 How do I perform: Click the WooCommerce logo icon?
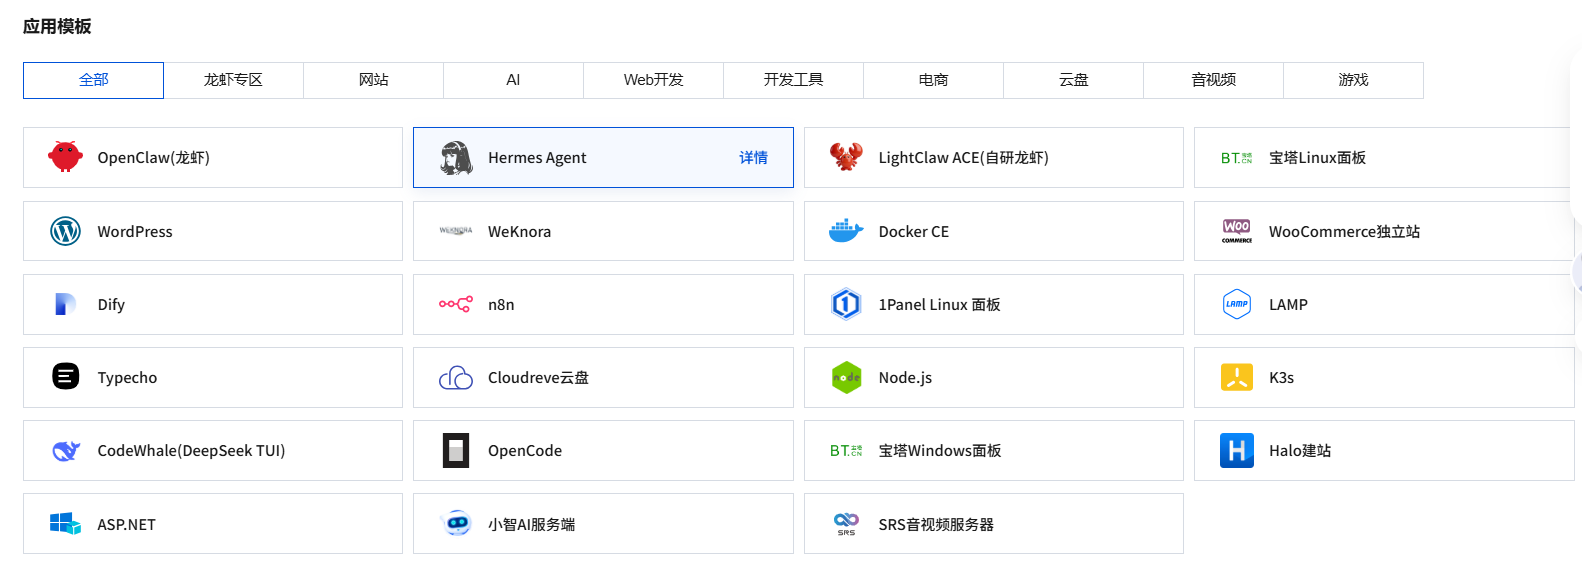tap(1237, 231)
